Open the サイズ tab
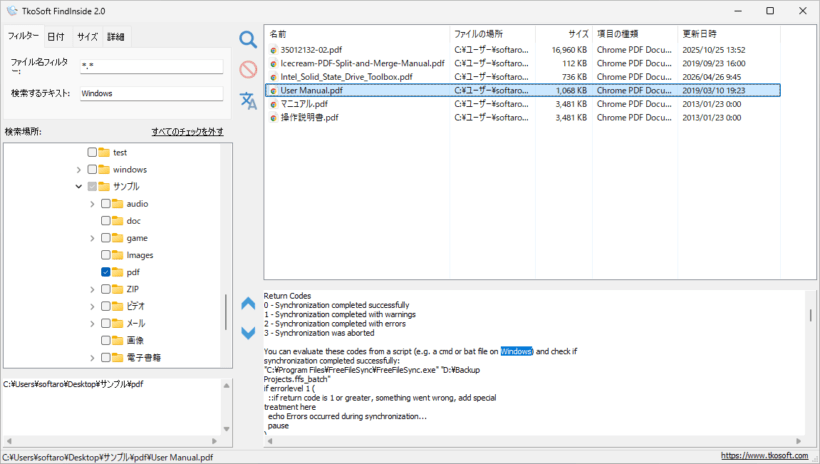The width and height of the screenshot is (820, 464). (x=87, y=37)
